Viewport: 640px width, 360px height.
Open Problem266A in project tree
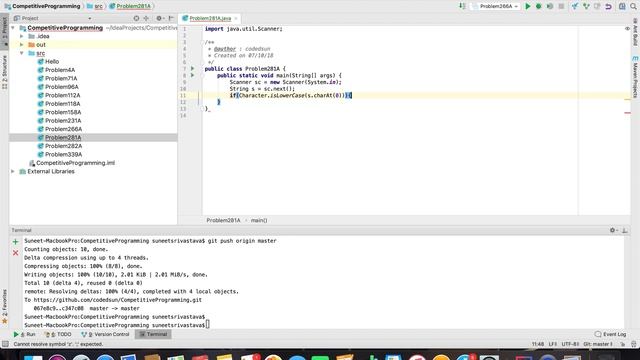(63, 129)
